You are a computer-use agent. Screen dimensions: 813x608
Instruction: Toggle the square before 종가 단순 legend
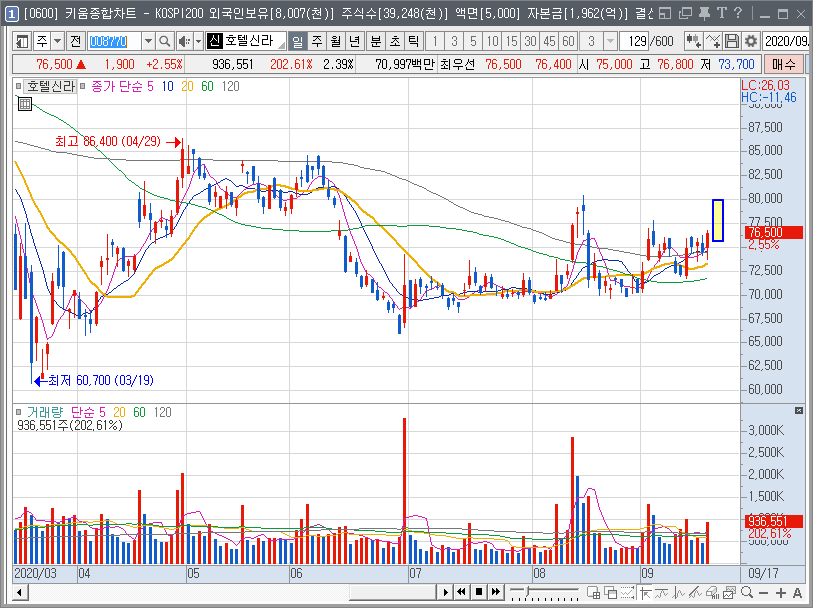[x=82, y=86]
